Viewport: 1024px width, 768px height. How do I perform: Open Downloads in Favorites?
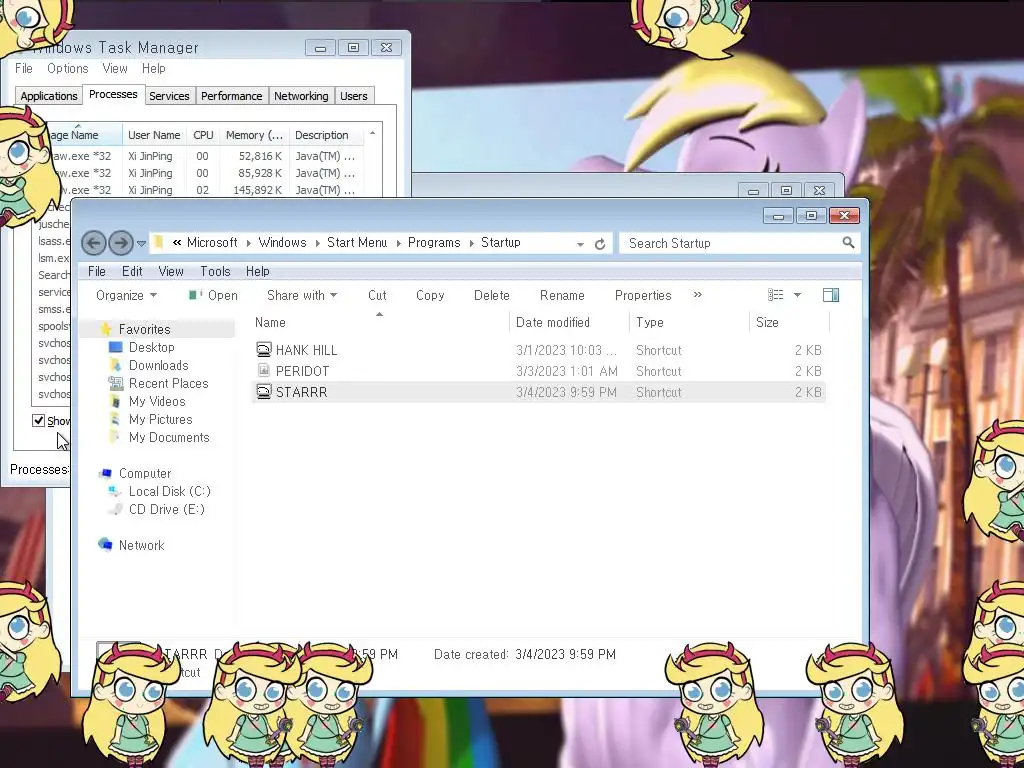[x=159, y=365]
